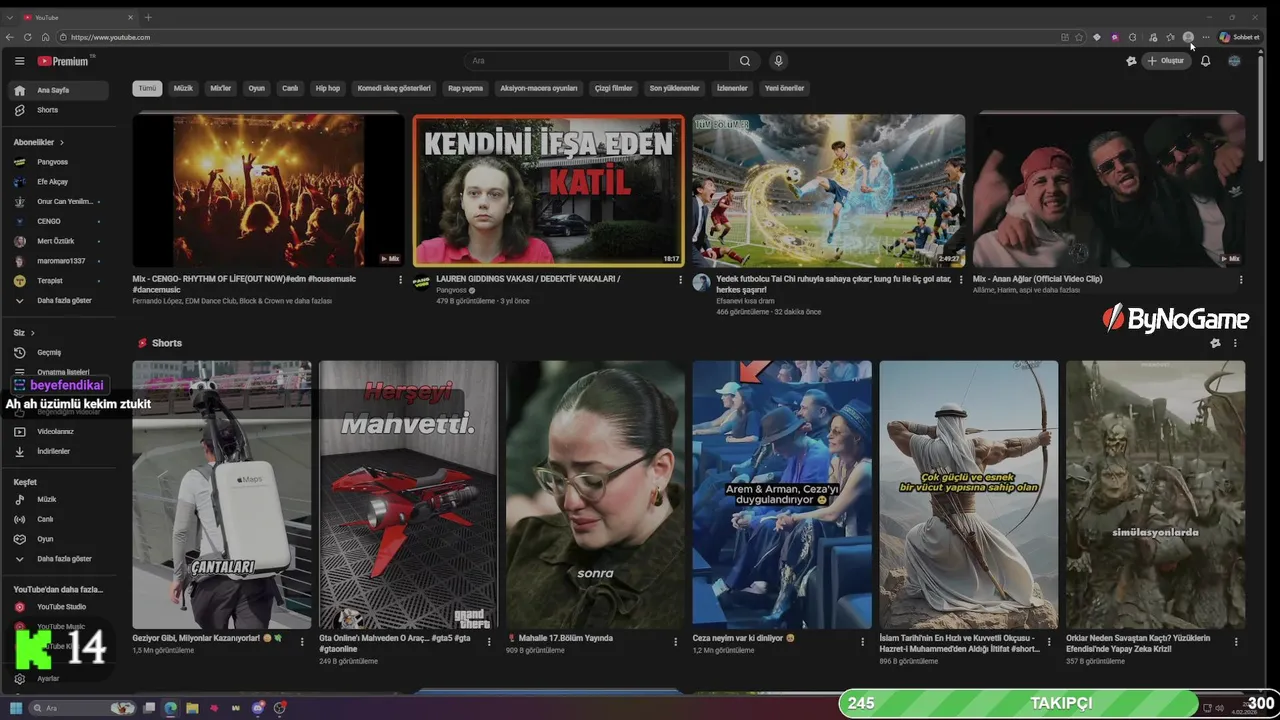
Task: Expand the Abonelikler section chevron
Action: (x=62, y=142)
